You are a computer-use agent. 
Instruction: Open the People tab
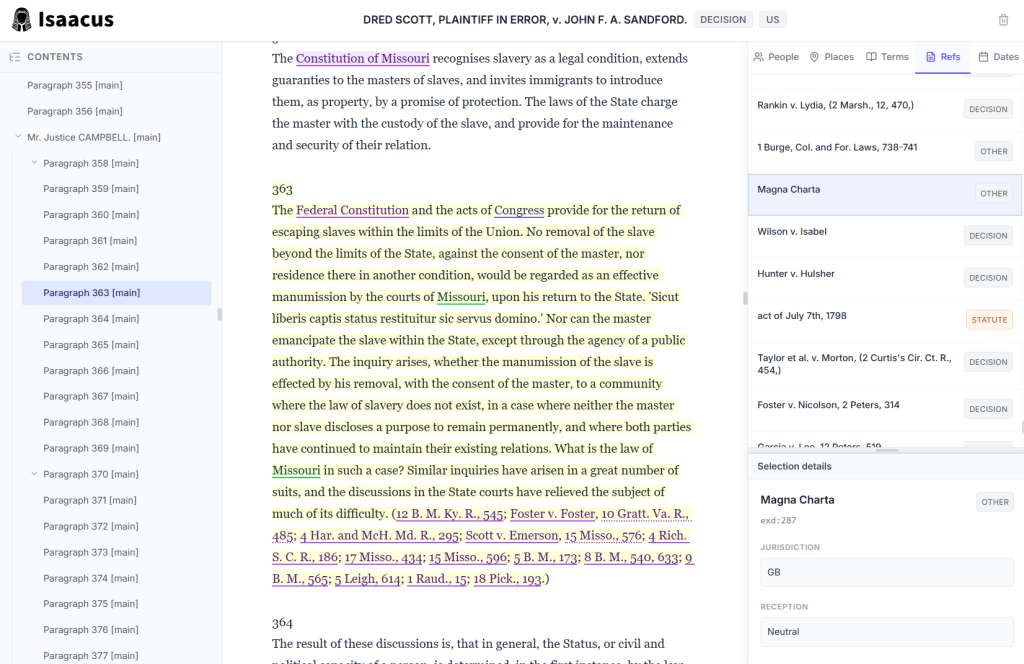[776, 57]
